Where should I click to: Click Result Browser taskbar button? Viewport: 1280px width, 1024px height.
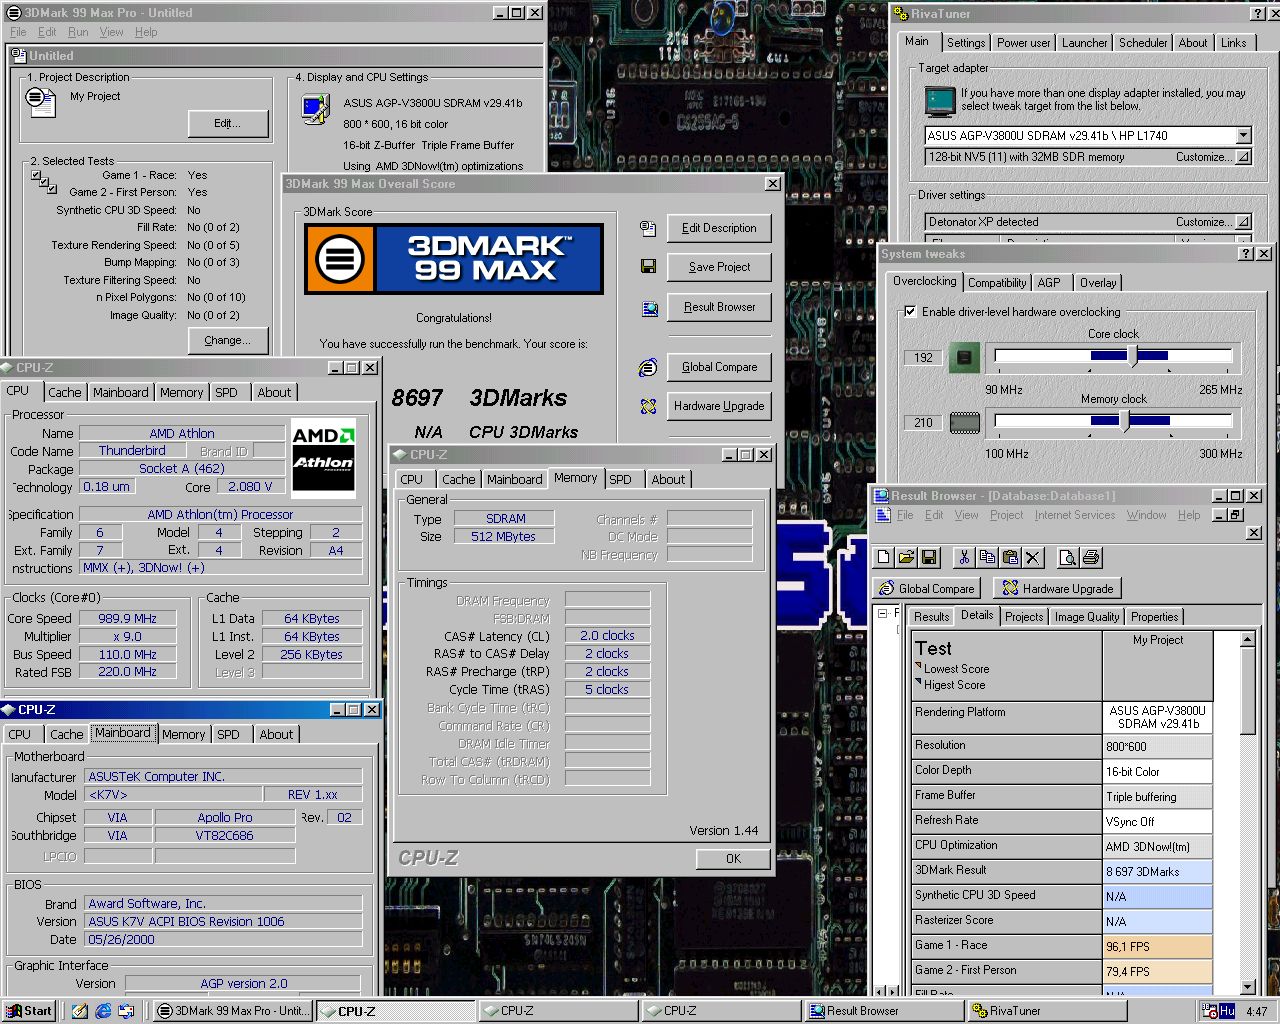884,1011
